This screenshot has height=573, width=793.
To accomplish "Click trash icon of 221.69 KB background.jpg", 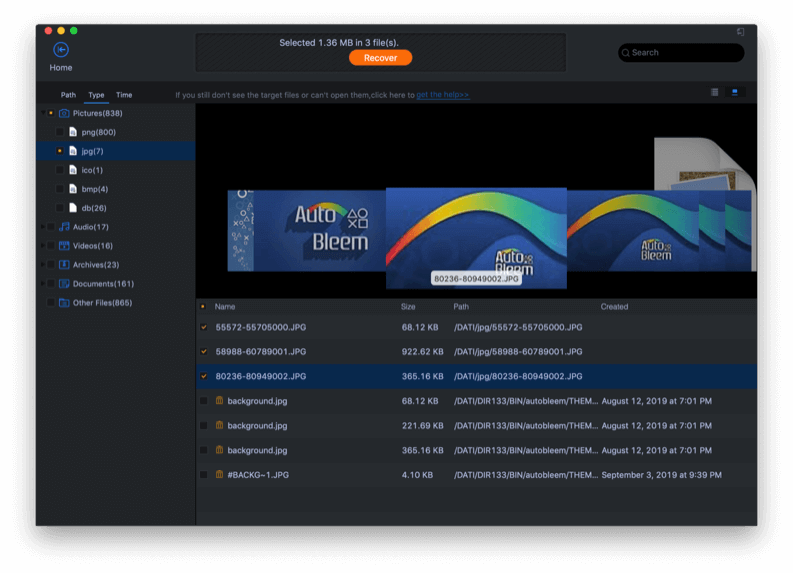I will (x=219, y=425).
